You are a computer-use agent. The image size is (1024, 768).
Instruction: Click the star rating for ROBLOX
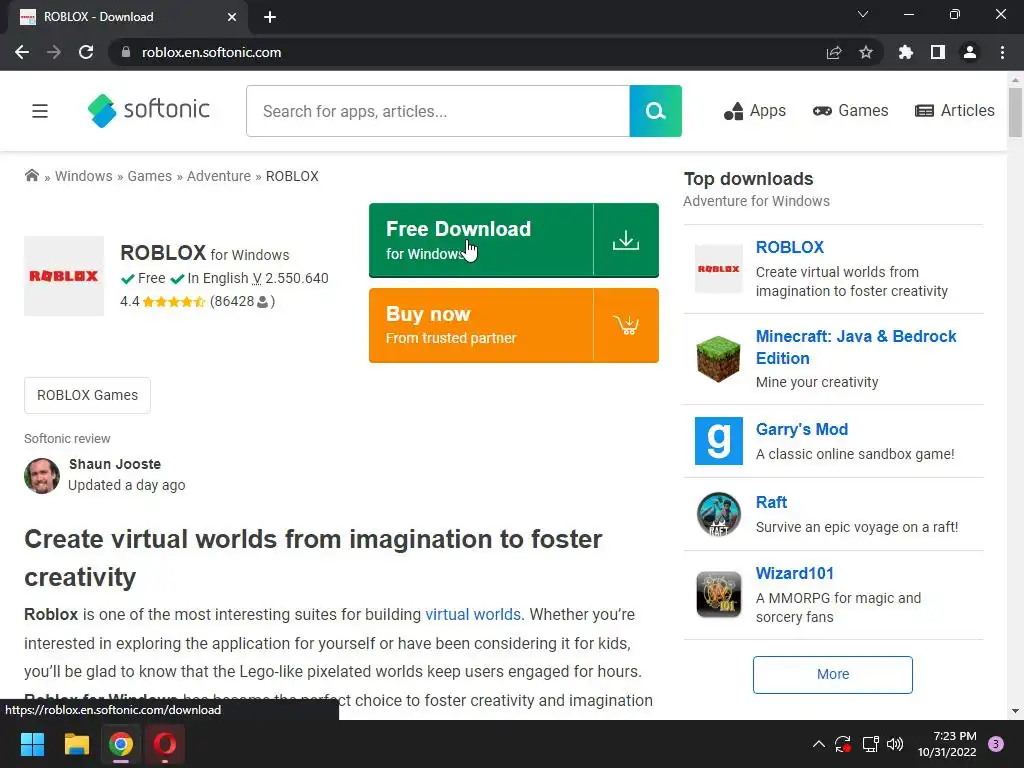click(x=174, y=302)
